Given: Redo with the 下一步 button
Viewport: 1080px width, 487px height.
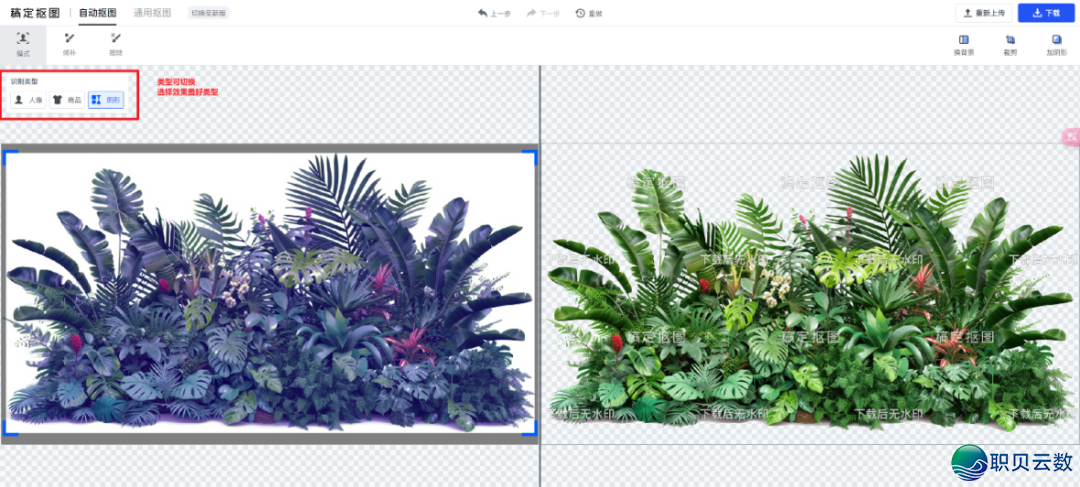Looking at the screenshot, I should (543, 13).
